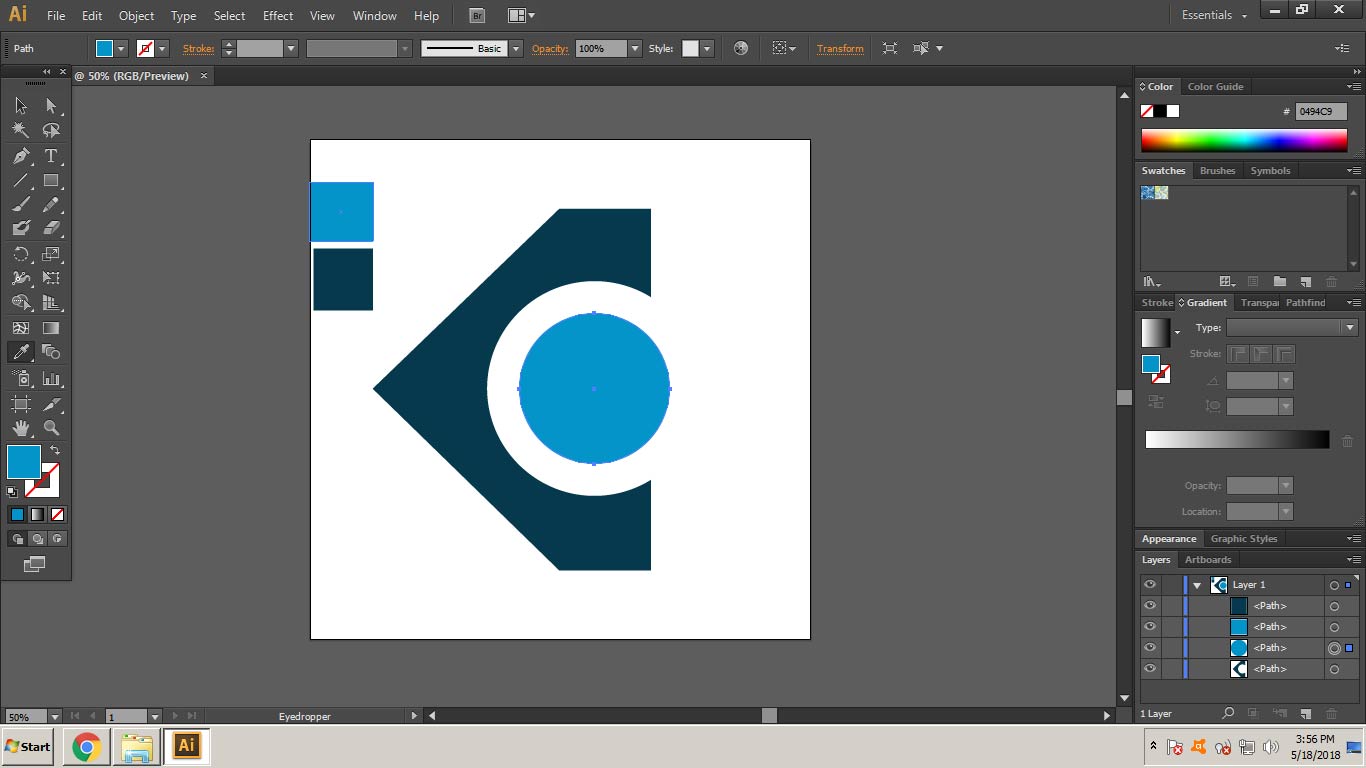Click Windows Start button

point(28,746)
